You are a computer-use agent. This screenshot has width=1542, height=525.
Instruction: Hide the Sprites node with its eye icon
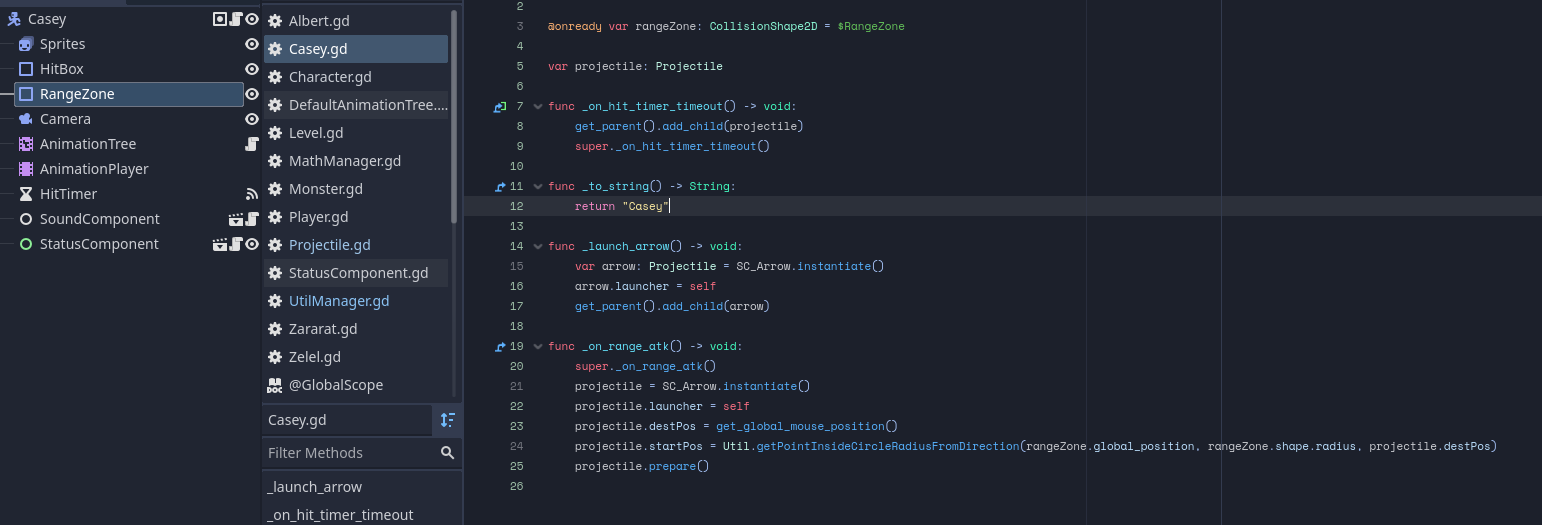(252, 44)
